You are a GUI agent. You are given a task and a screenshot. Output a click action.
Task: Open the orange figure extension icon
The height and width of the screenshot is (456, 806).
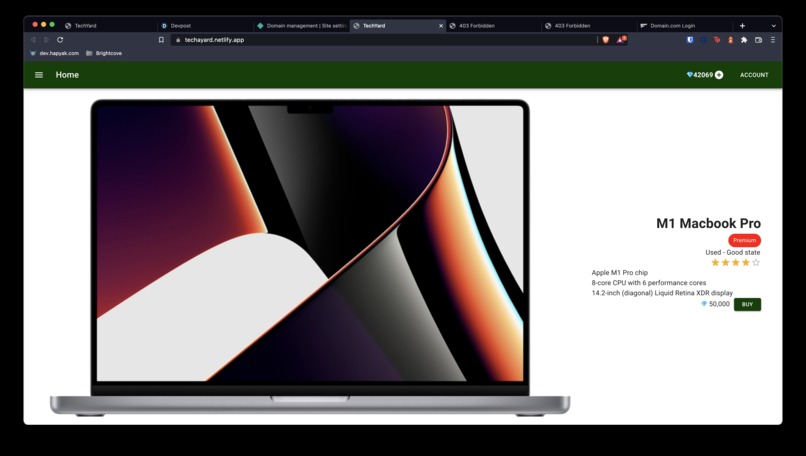point(730,40)
